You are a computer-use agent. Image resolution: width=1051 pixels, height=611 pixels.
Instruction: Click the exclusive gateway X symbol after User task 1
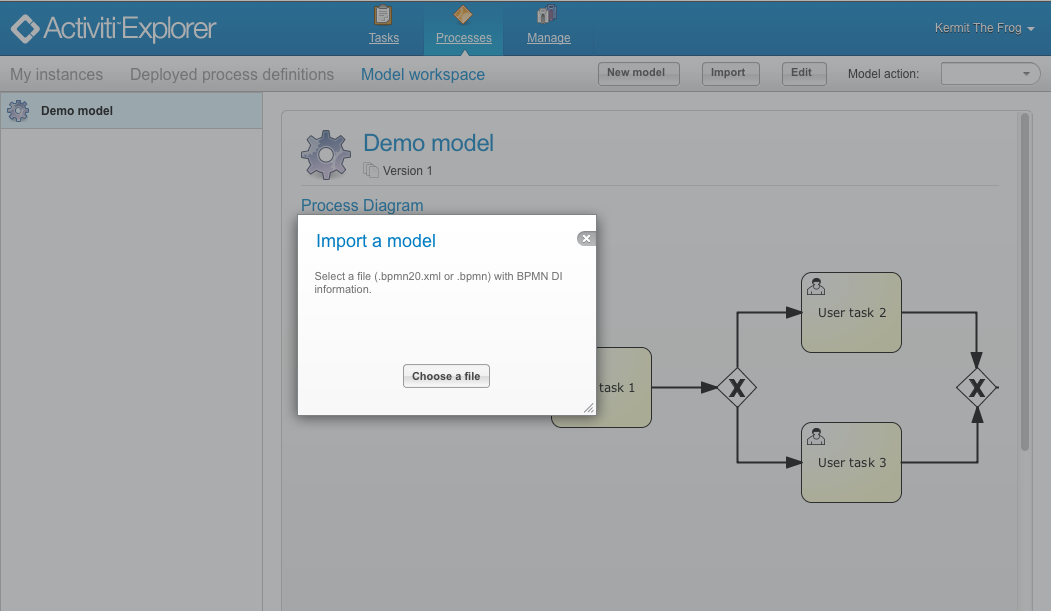pos(736,387)
